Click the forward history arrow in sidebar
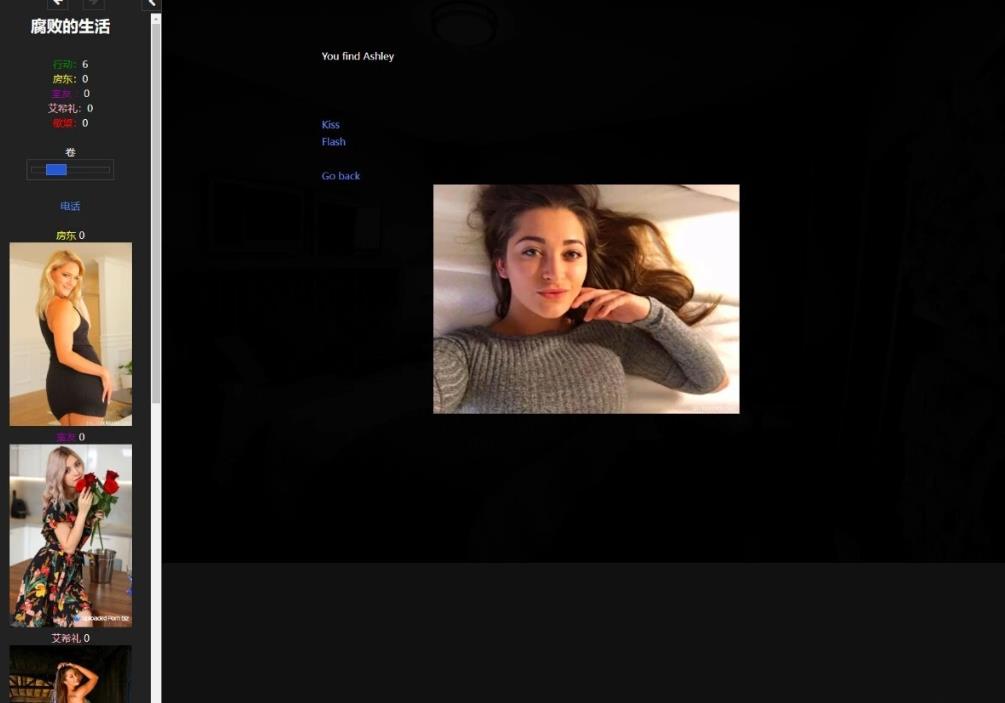This screenshot has height=703, width=1005. pyautogui.click(x=93, y=4)
